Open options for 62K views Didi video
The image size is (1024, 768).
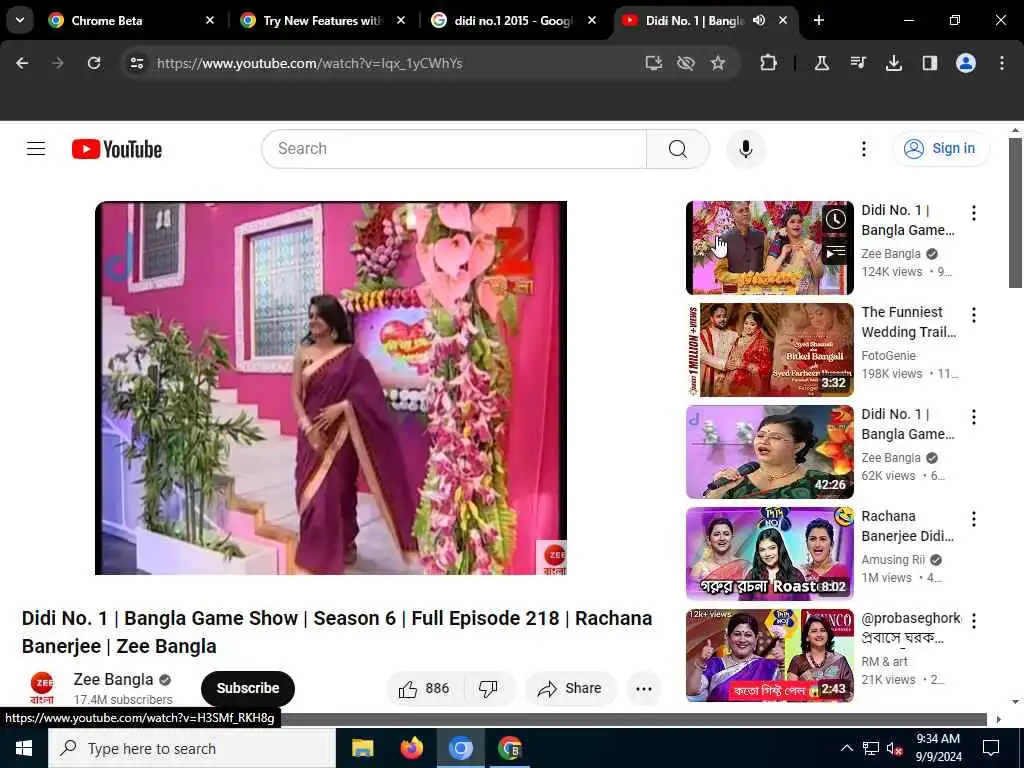point(974,417)
